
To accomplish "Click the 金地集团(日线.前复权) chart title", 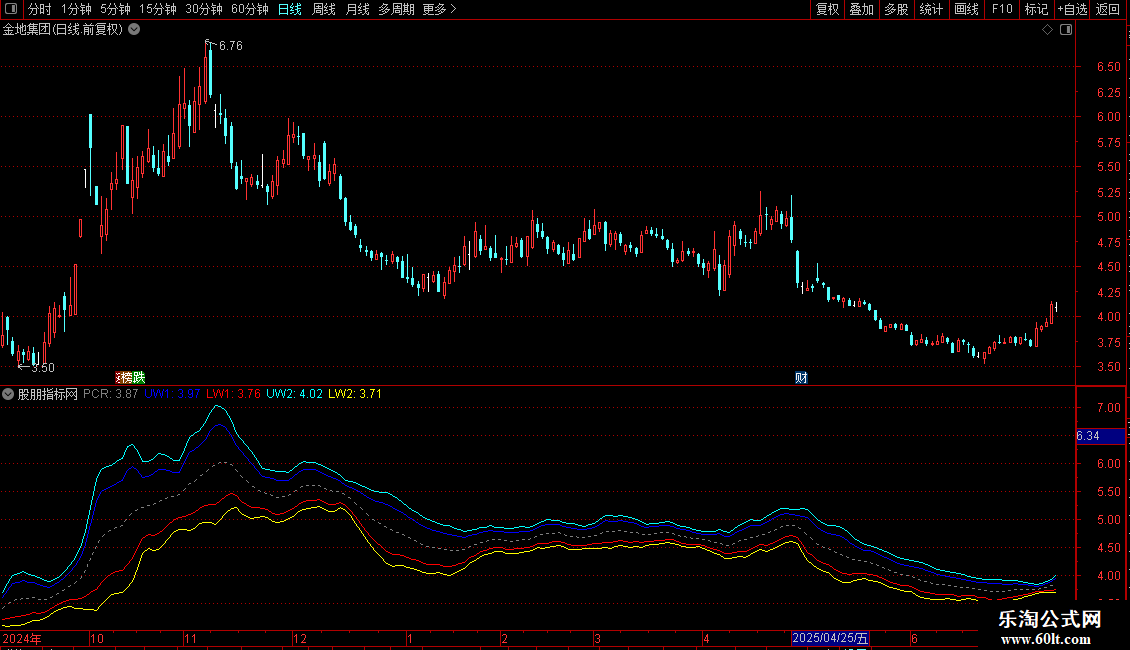I will pos(63,30).
